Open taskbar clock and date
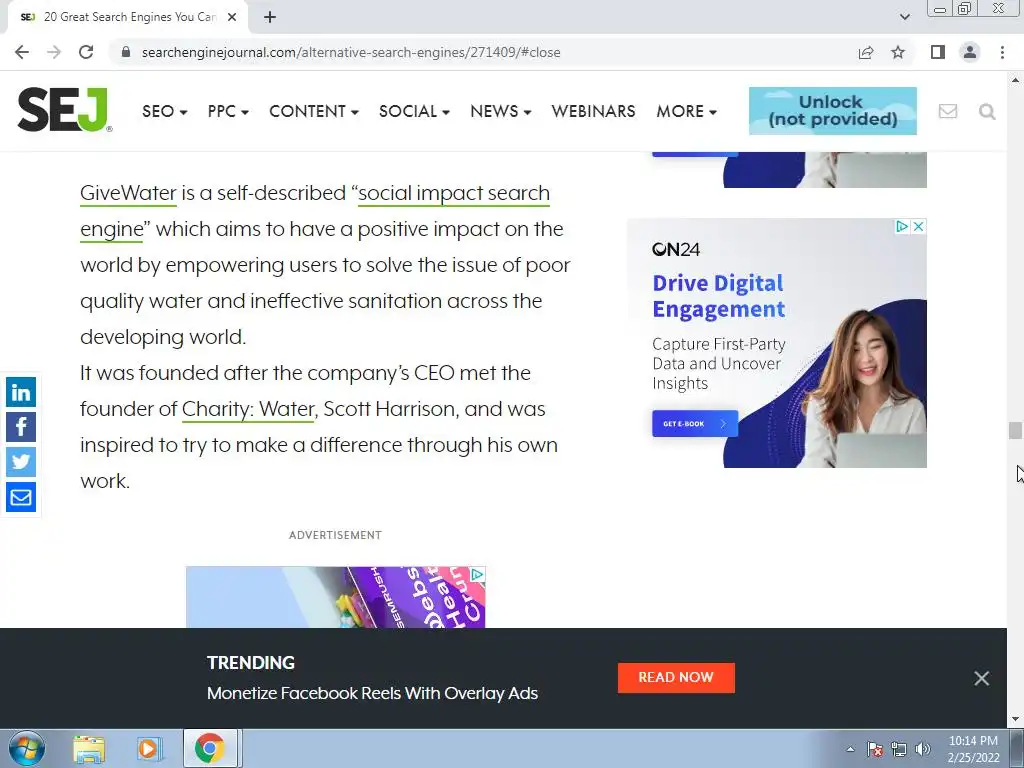This screenshot has height=768, width=1024. pyautogui.click(x=973, y=749)
